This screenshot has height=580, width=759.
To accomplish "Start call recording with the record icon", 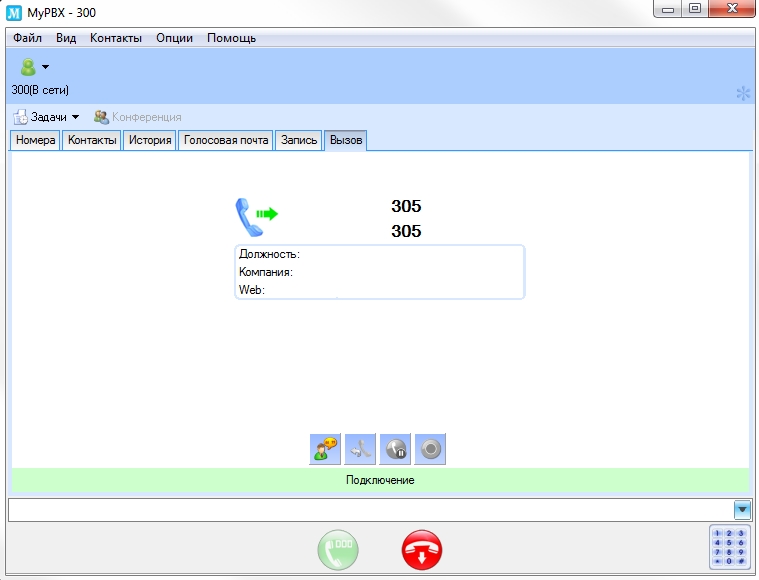I will (430, 450).
